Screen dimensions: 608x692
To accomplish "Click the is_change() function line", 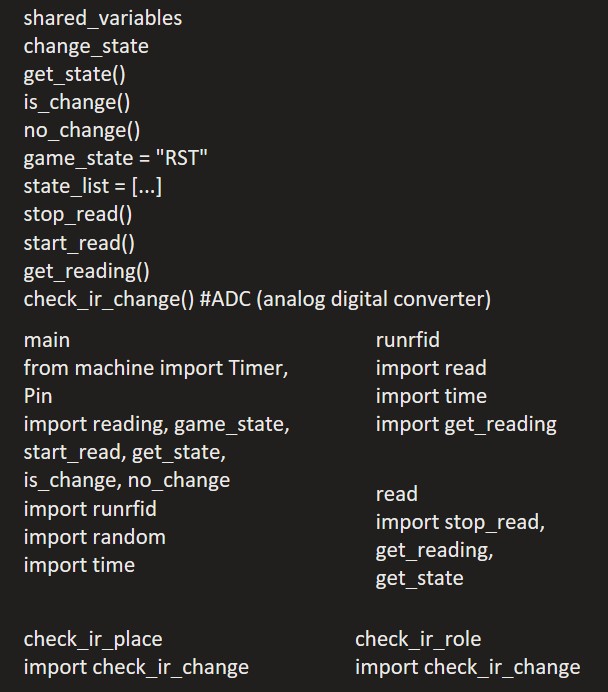I will [x=77, y=102].
